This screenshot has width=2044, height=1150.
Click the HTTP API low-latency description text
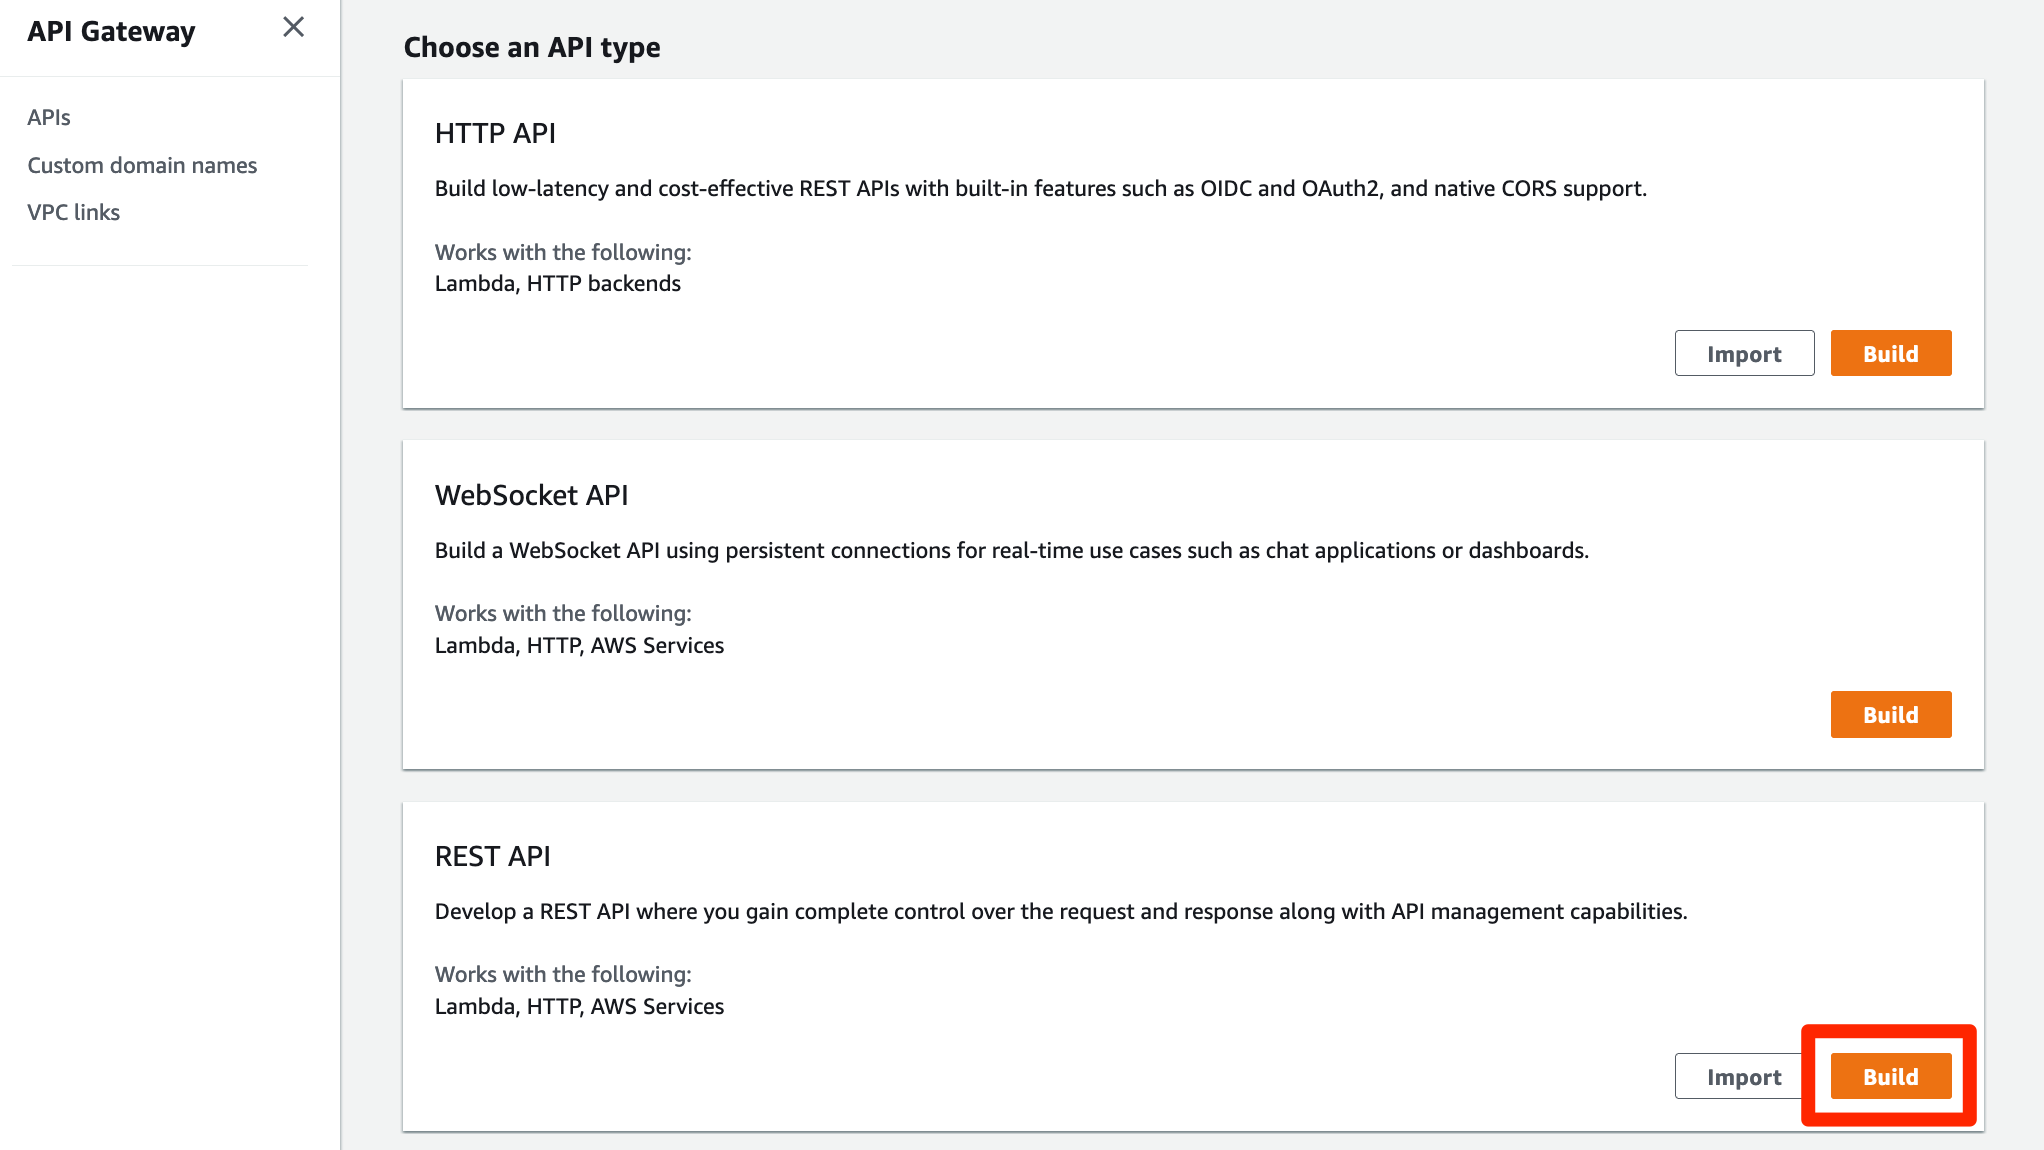point(1040,188)
